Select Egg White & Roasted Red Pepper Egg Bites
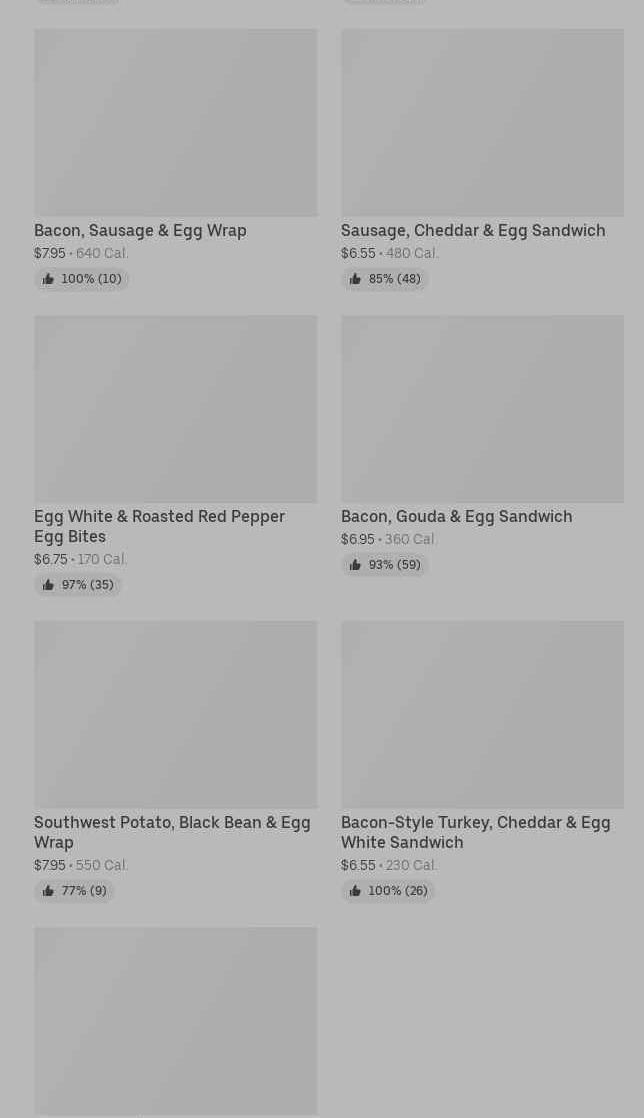 click(x=159, y=527)
